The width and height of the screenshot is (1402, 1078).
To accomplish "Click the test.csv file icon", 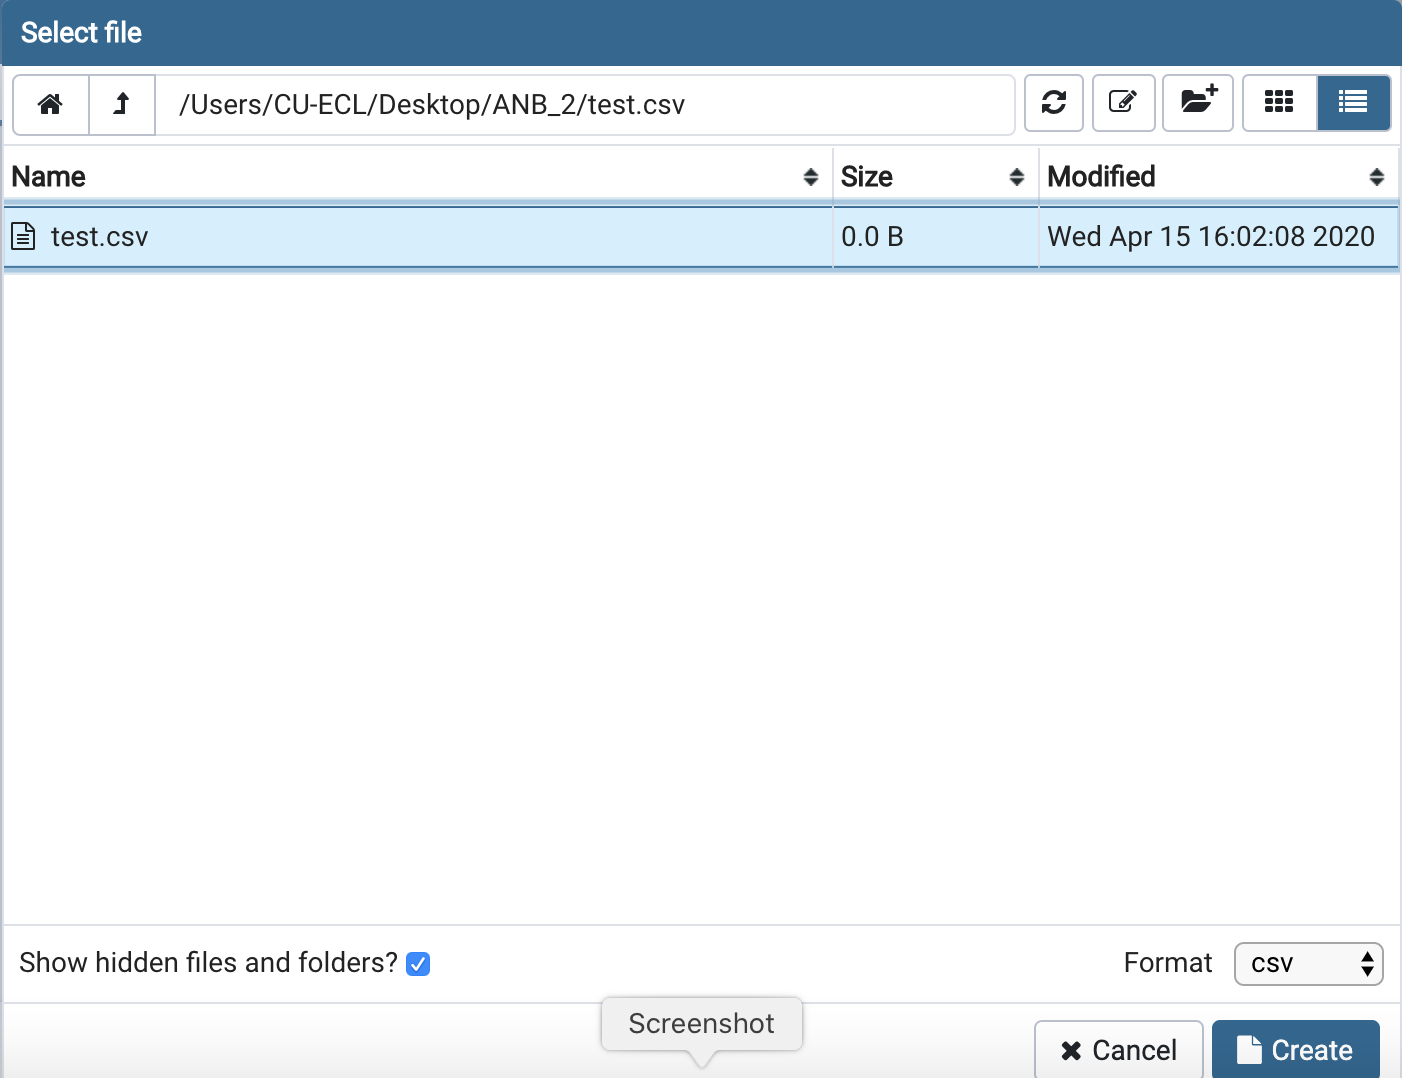I will [x=23, y=237].
